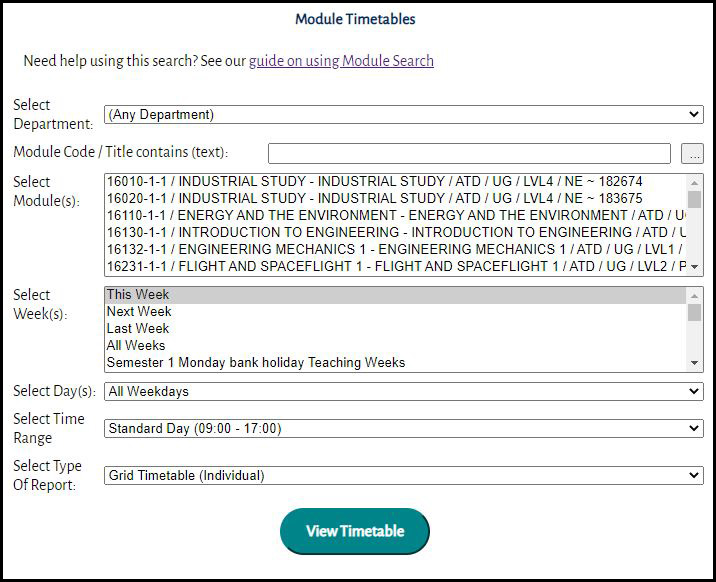The image size is (716, 582).
Task: Click scroll-down arrow of week list
Action: [x=695, y=363]
